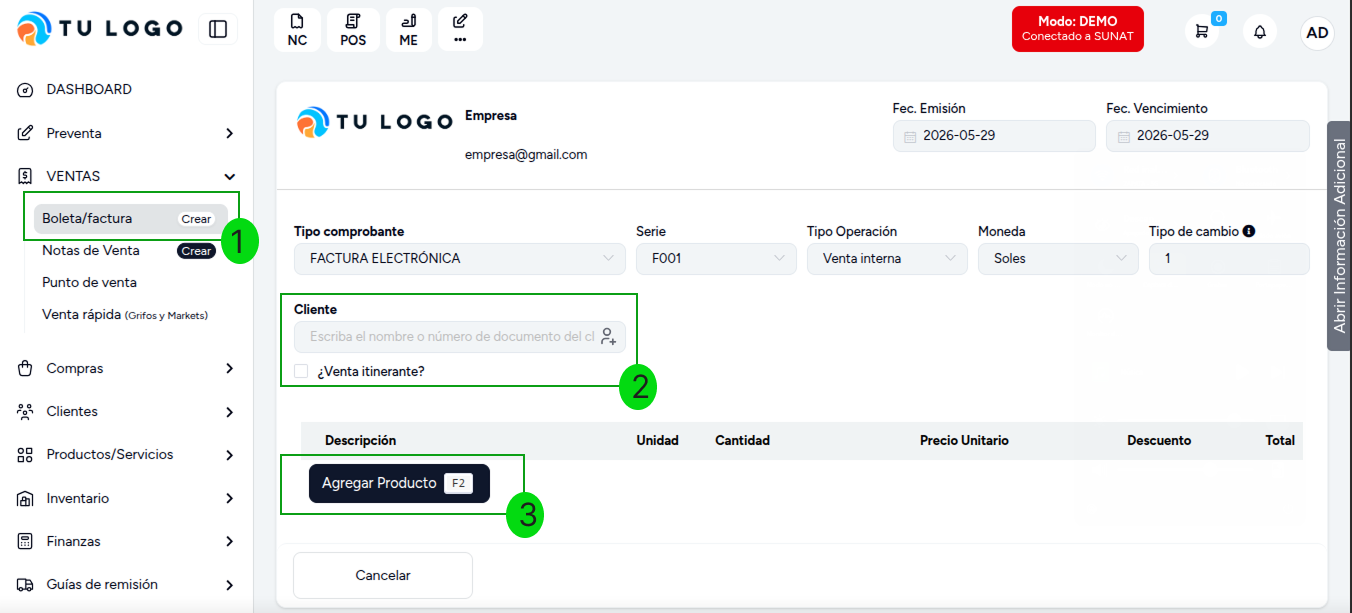Focus the Cliente search field

(x=445, y=337)
